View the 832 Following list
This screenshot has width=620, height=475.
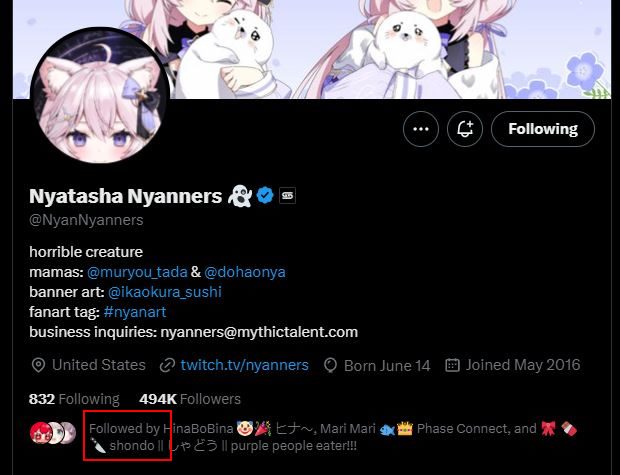(x=74, y=399)
